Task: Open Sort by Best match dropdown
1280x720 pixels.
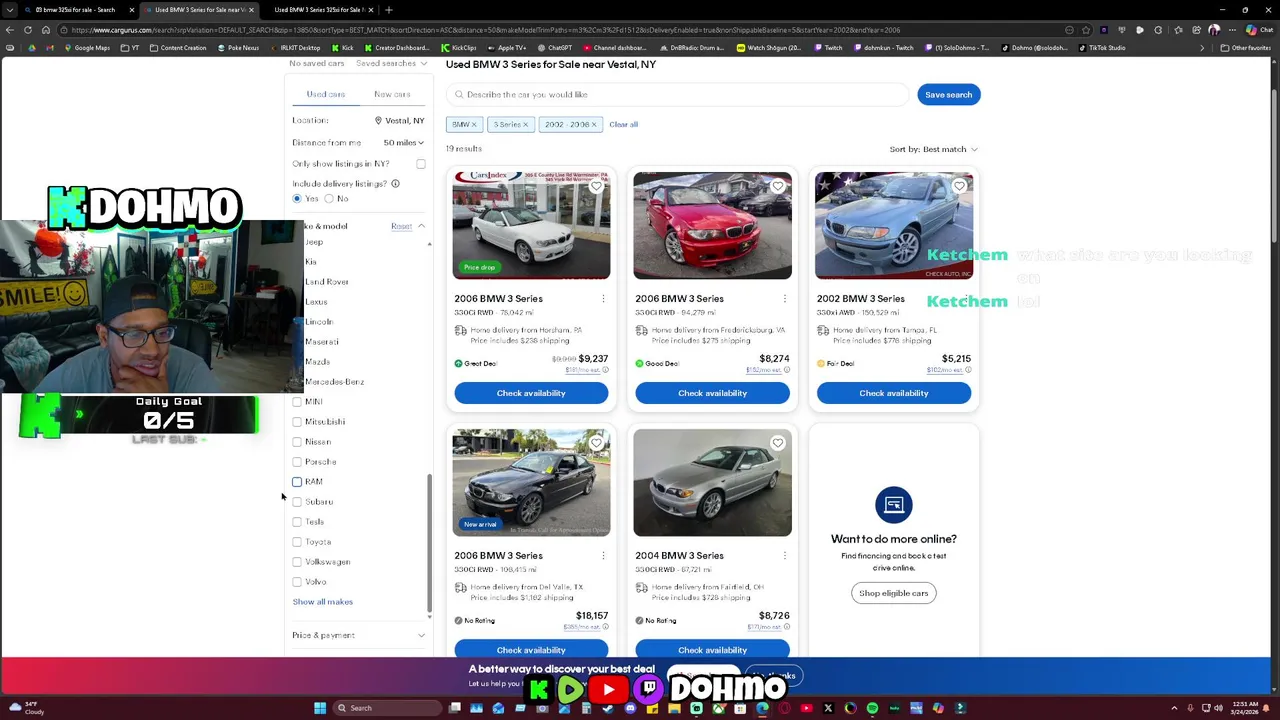Action: pyautogui.click(x=934, y=149)
